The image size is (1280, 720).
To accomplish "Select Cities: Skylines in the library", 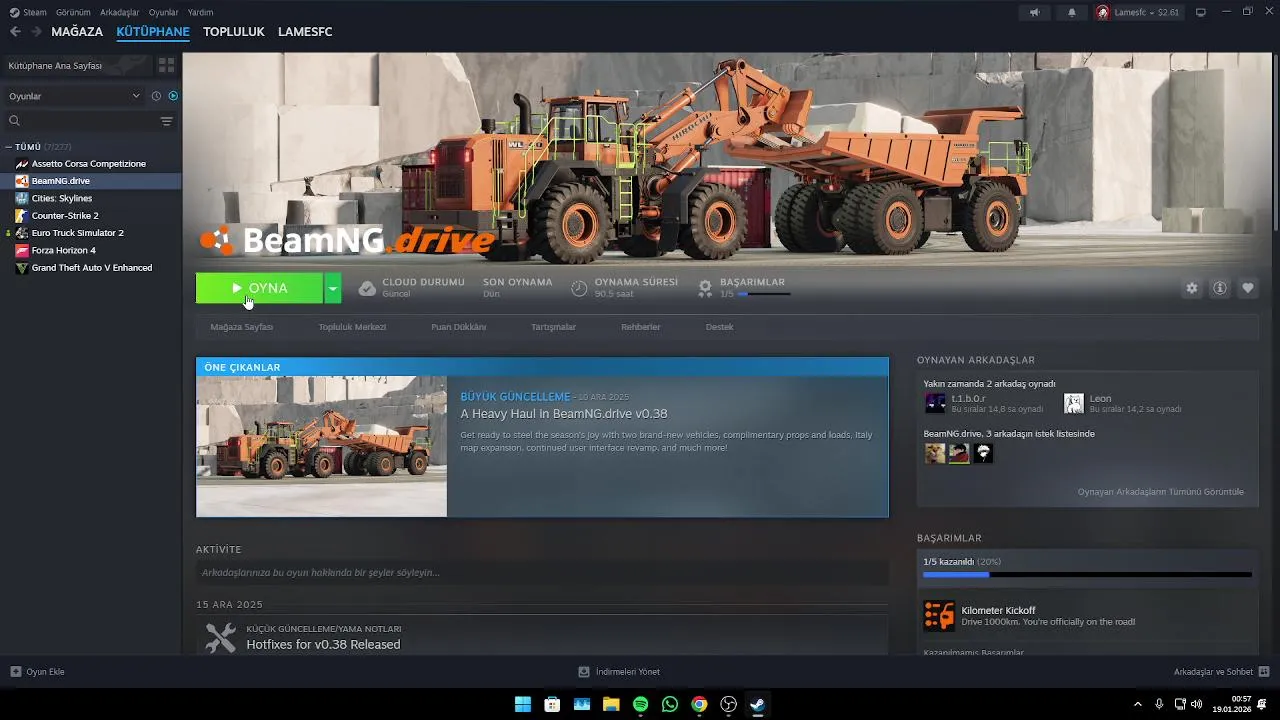I will click(x=90, y=198).
